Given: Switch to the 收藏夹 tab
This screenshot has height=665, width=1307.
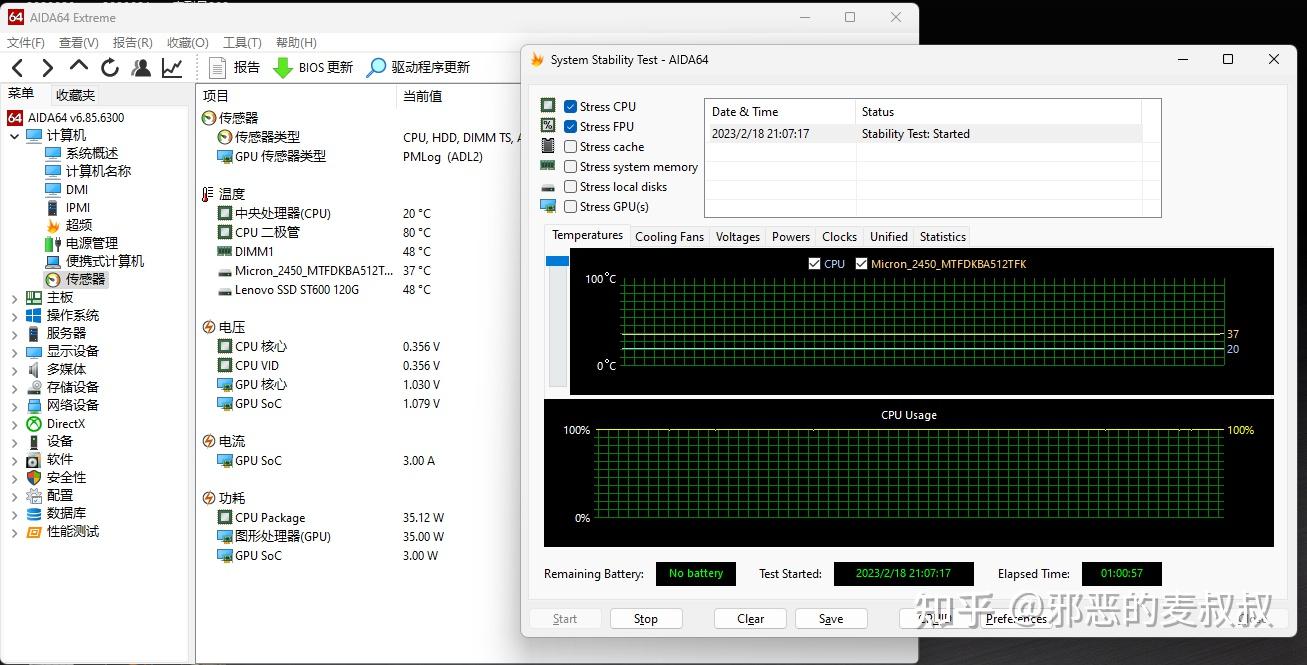Looking at the screenshot, I should [76, 95].
